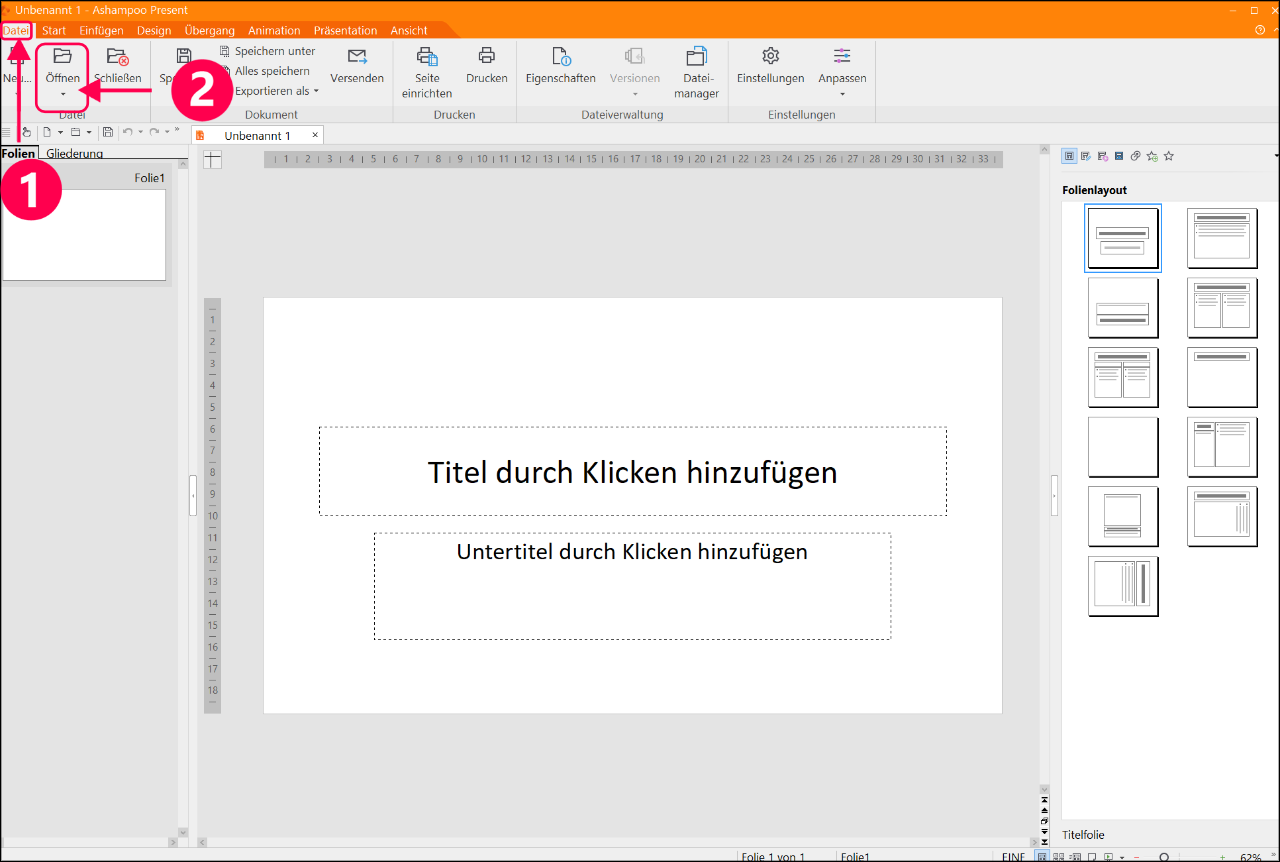Screen dimensions: 1280x862
Task: Click the zoom out minus in status bar
Action: [1136, 858]
